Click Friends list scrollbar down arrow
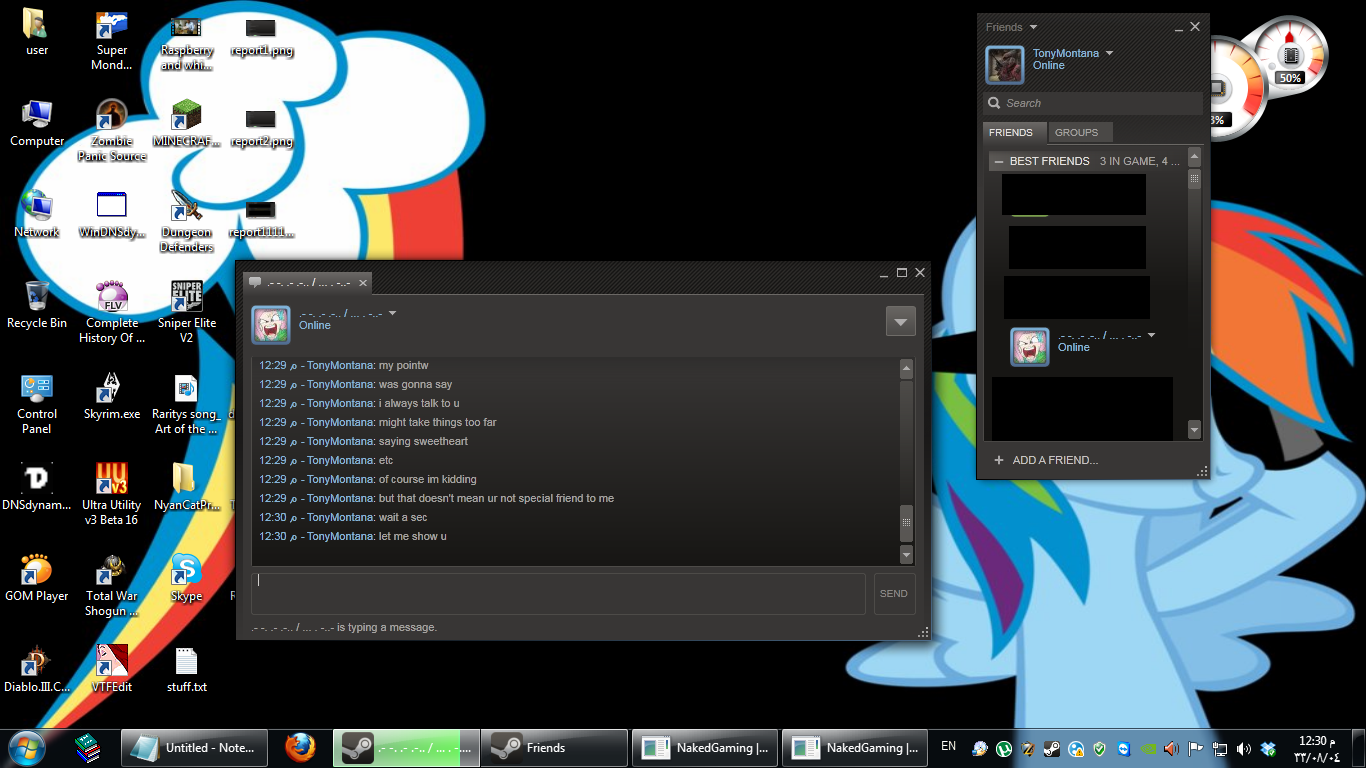This screenshot has height=768, width=1366. 1194,429
